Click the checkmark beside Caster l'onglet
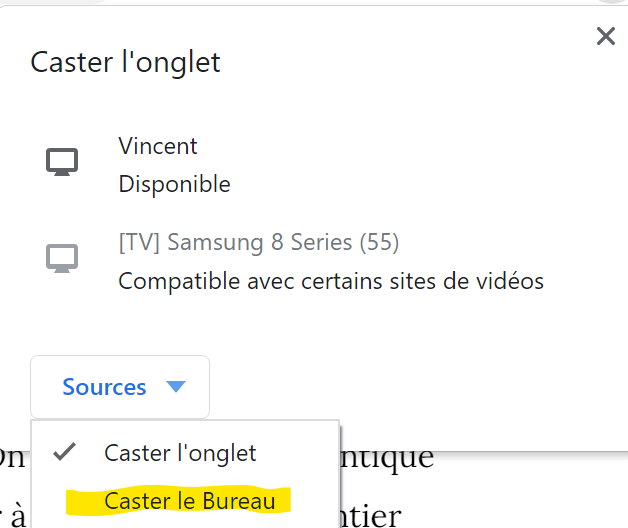 coord(64,452)
